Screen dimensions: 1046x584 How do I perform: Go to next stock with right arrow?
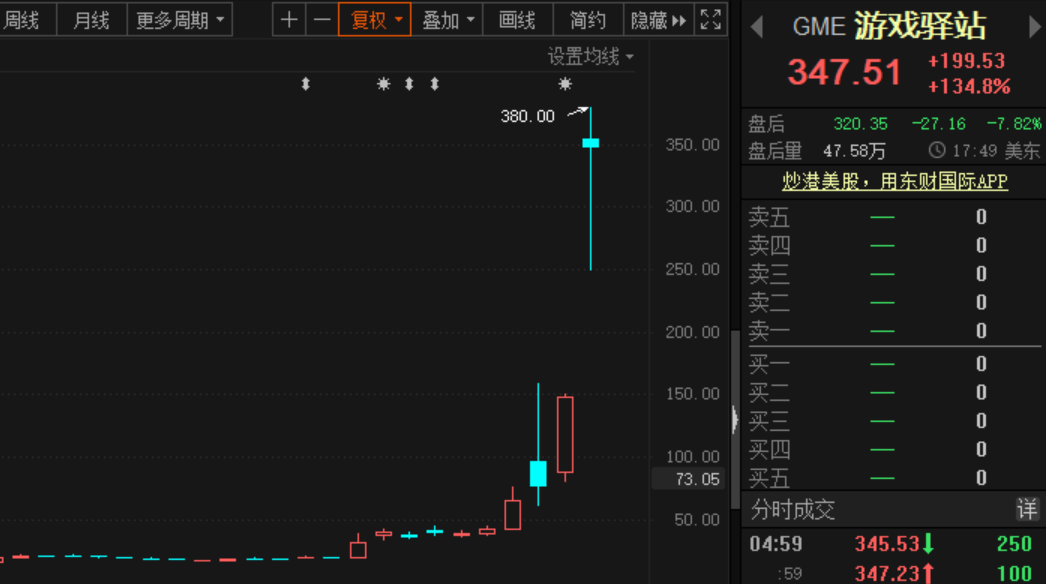(x=1035, y=27)
